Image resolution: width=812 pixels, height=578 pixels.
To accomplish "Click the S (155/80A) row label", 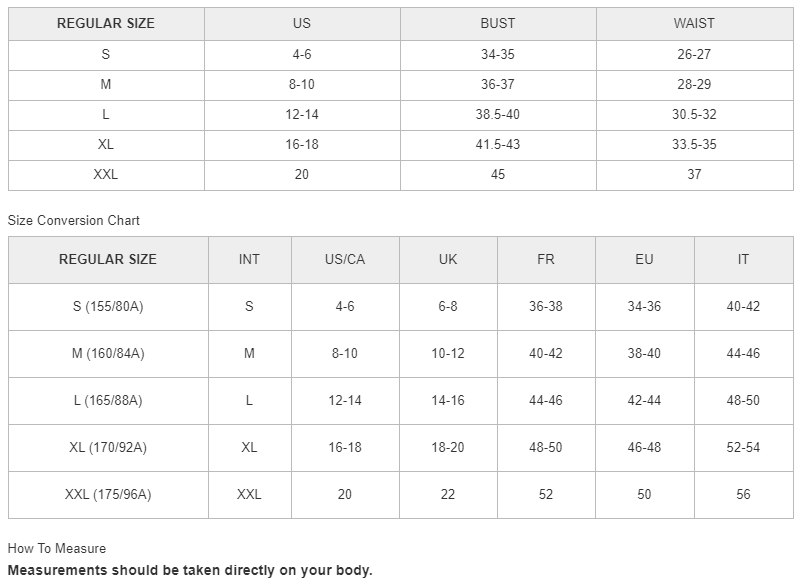I will (108, 306).
